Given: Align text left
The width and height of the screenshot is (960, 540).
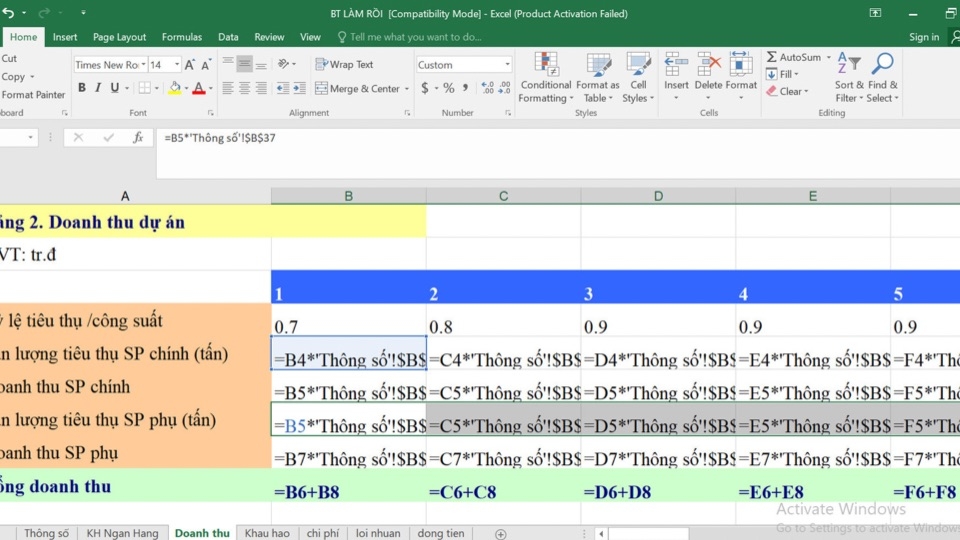Looking at the screenshot, I should point(228,89).
